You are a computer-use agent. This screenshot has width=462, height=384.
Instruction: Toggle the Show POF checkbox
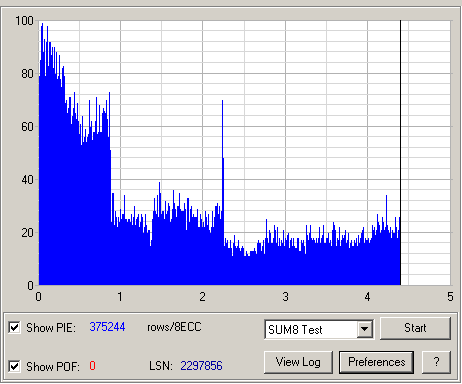[14, 366]
